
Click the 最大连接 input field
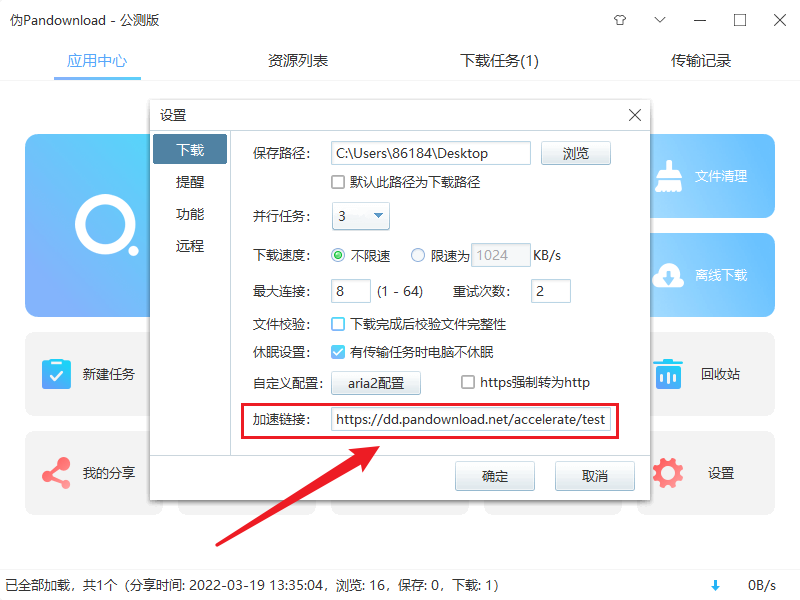click(351, 291)
